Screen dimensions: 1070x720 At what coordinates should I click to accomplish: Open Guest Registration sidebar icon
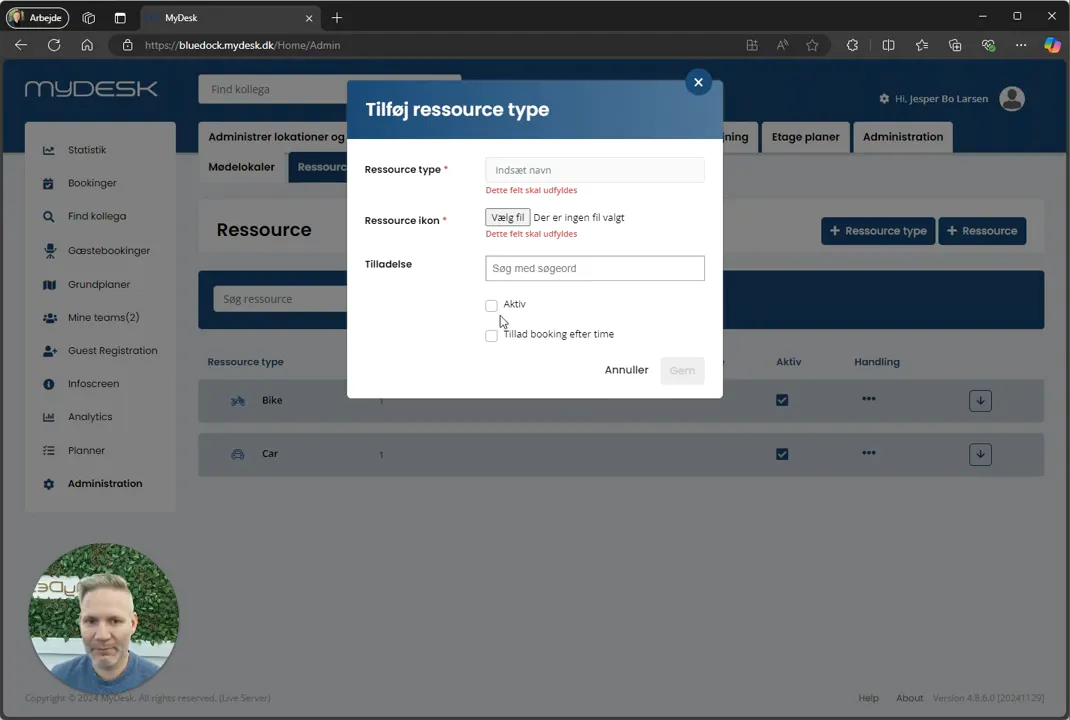[x=50, y=351]
